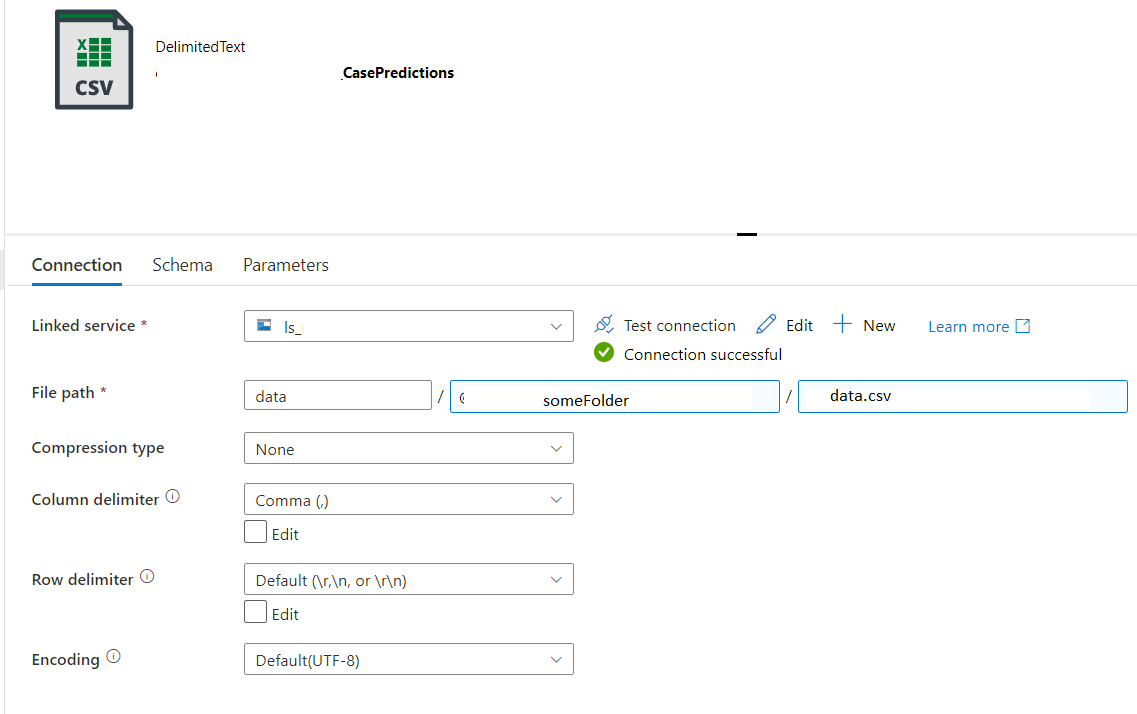Click the Learn more external link icon
The height and width of the screenshot is (714, 1137).
[x=1023, y=326]
